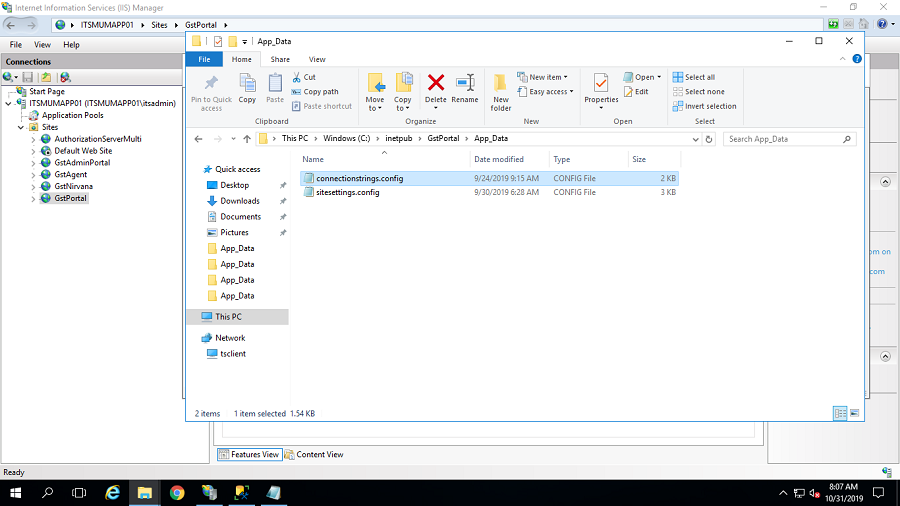Click the Search App_Data field
The image size is (900, 506).
789,139
